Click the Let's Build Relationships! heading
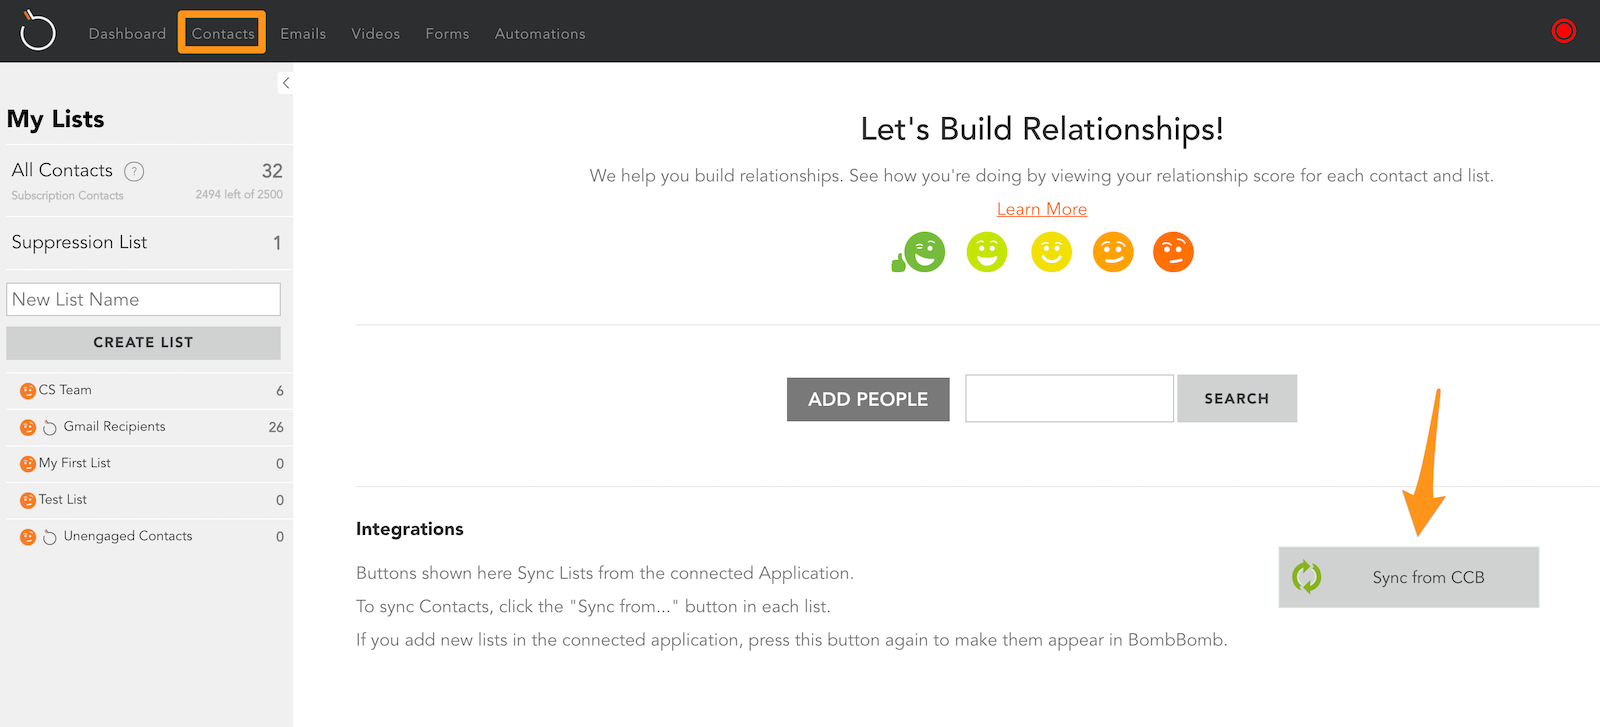This screenshot has width=1600, height=727. 1042,129
